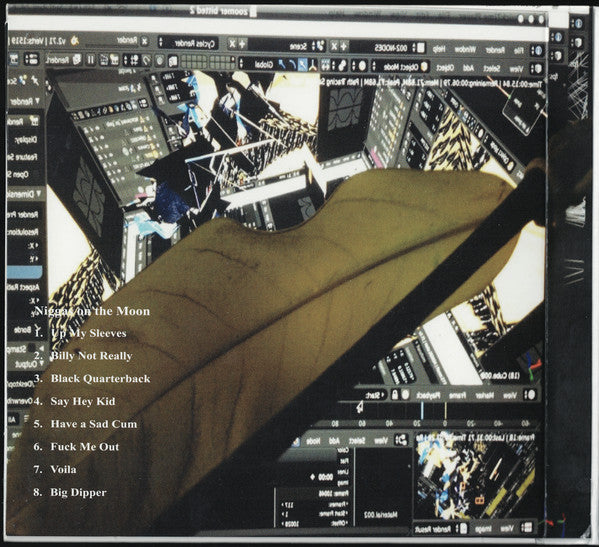Click the blue current frame line in timeline
Screen dimensions: 599x547
421,410
